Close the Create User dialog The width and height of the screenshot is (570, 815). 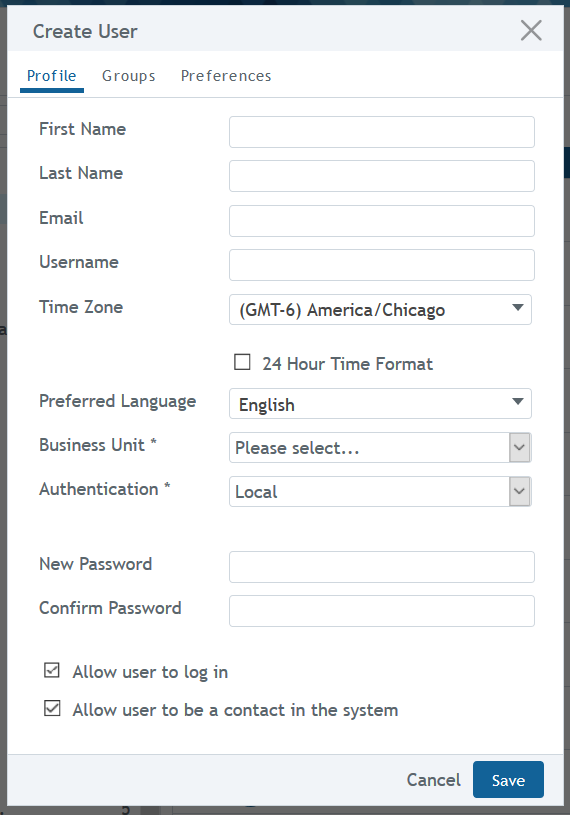pos(531,31)
